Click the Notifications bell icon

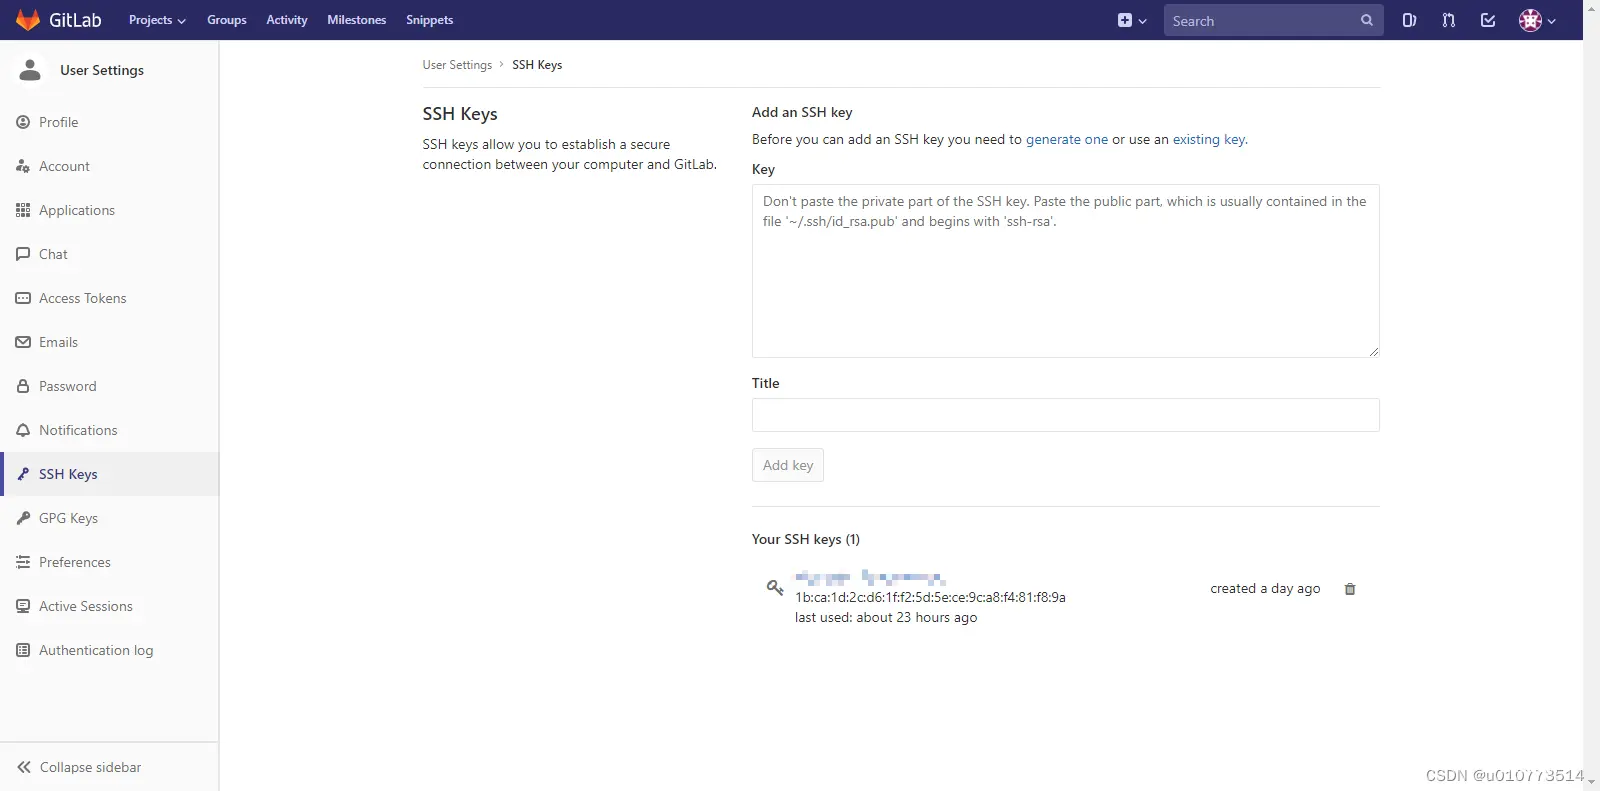point(23,430)
